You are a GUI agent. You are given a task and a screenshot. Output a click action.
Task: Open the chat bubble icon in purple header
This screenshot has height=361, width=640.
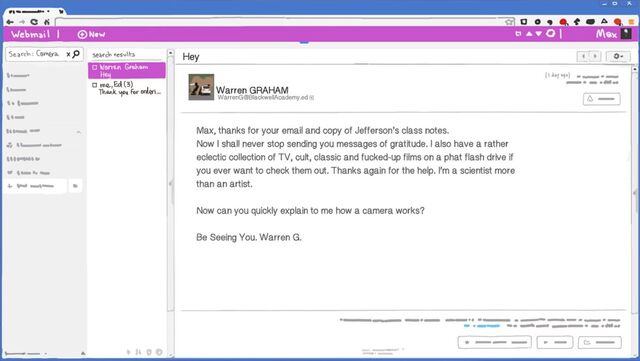551,33
